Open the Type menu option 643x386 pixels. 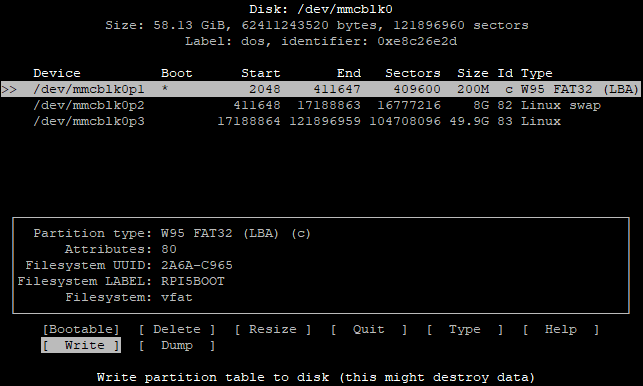pos(465,329)
